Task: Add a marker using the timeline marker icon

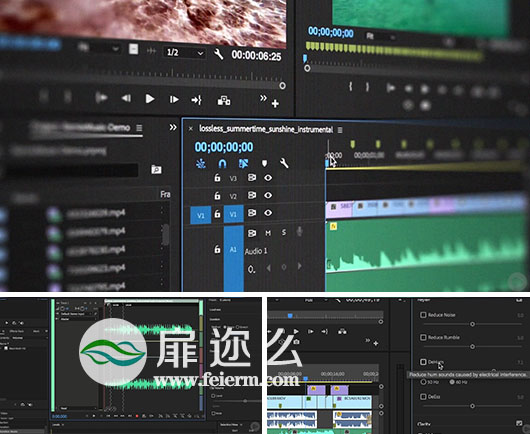Action: pyautogui.click(x=264, y=164)
